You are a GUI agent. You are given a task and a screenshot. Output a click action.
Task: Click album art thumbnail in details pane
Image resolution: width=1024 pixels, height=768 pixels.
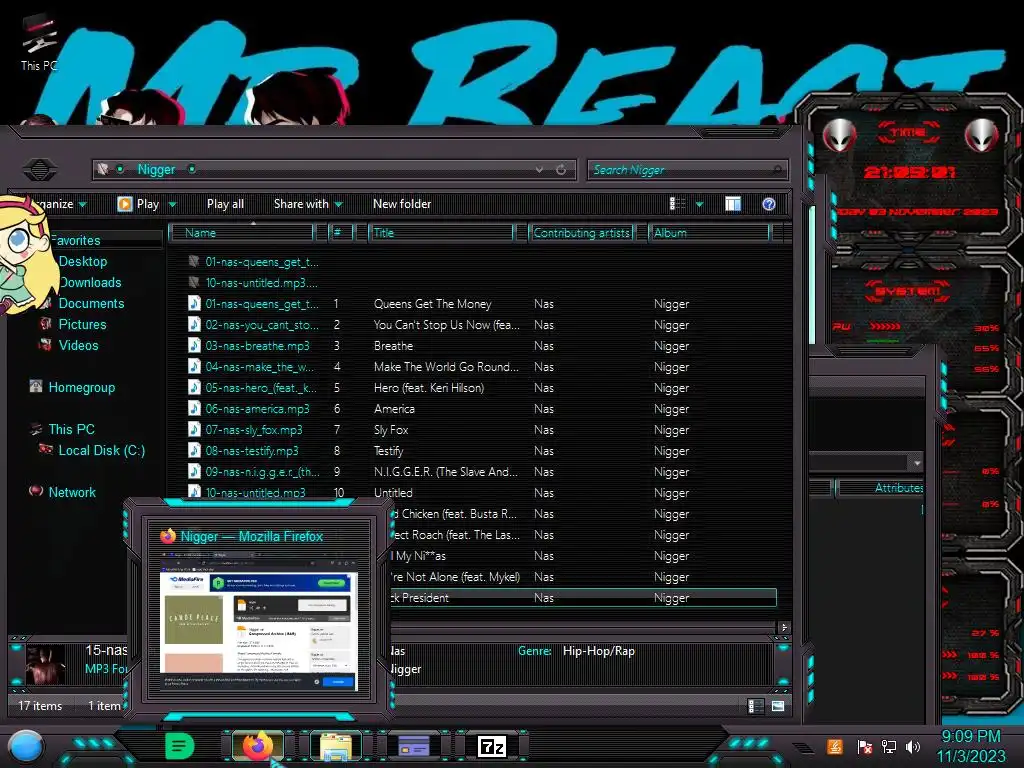coord(45,664)
